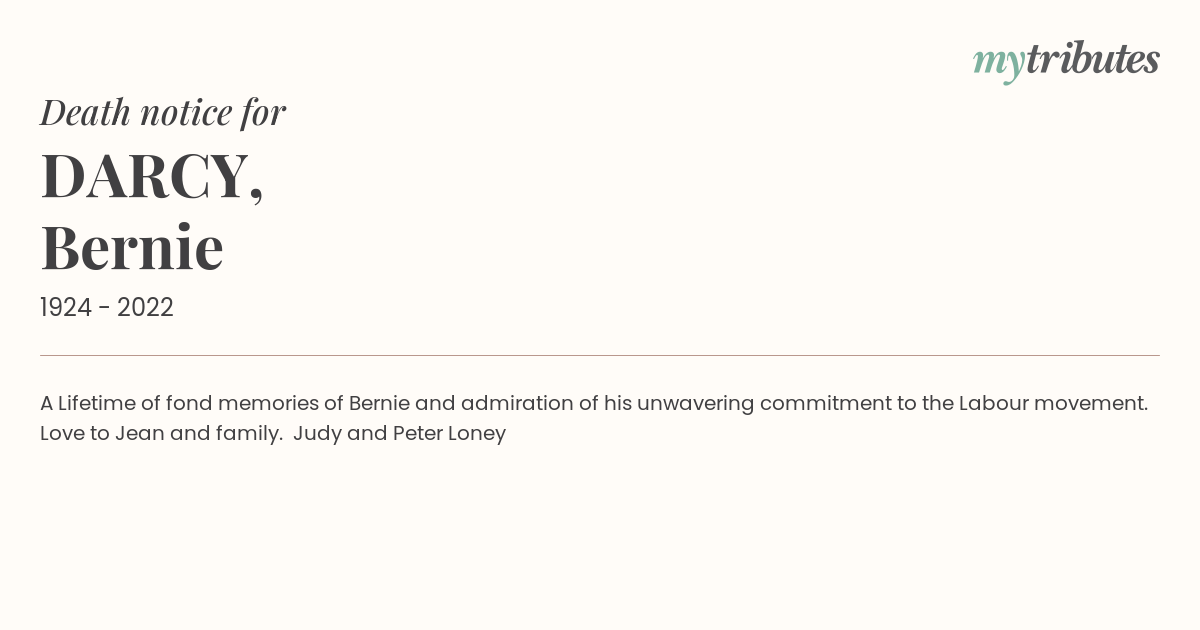Click "Peter Loney" at message end
Viewport: 1200px width, 630px height.
point(450,434)
